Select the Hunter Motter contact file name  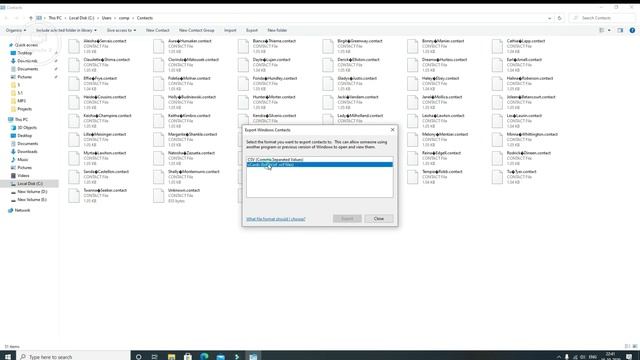pos(274,97)
